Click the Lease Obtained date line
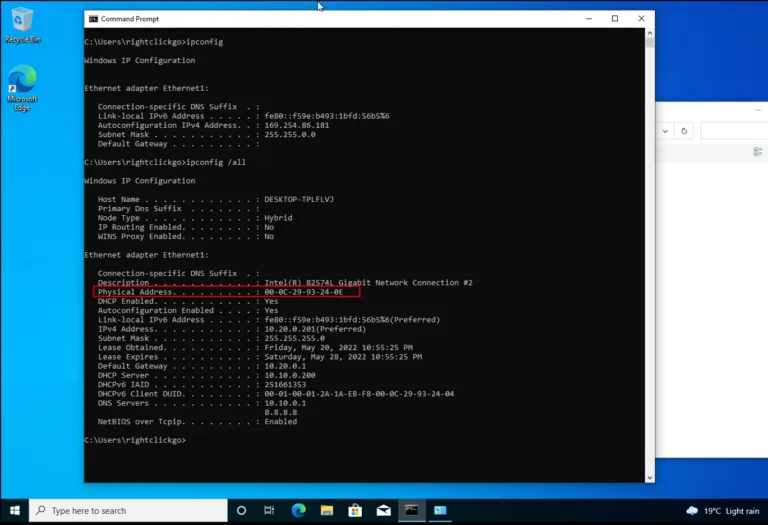 (255, 348)
